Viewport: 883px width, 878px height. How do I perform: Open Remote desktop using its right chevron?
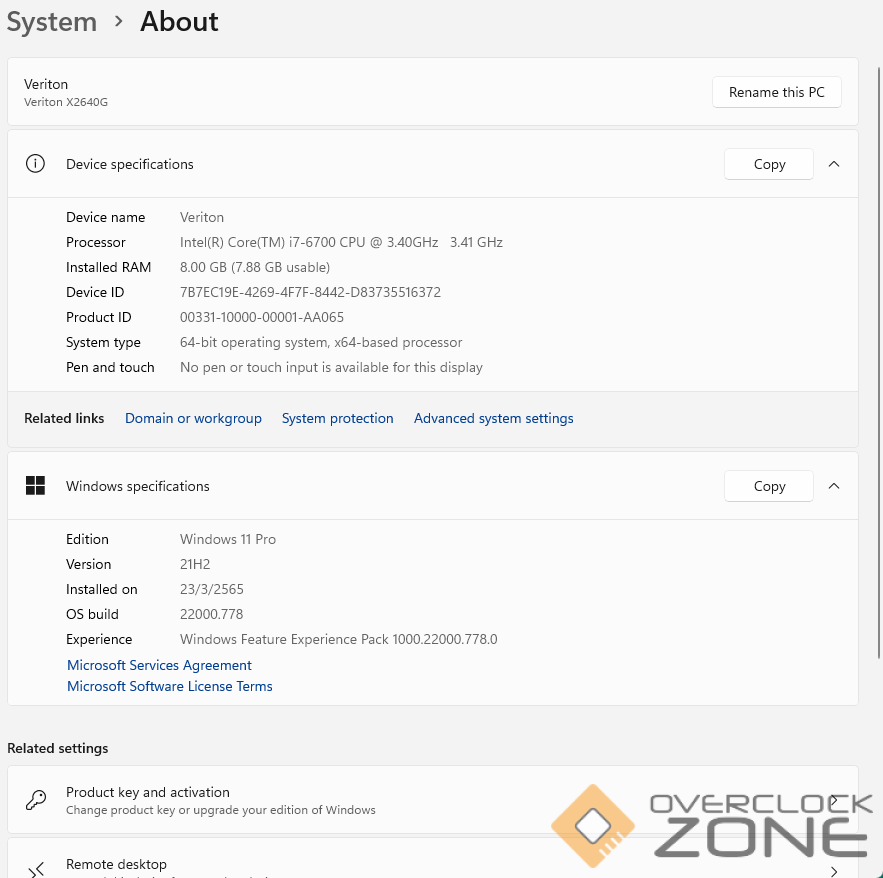834,871
